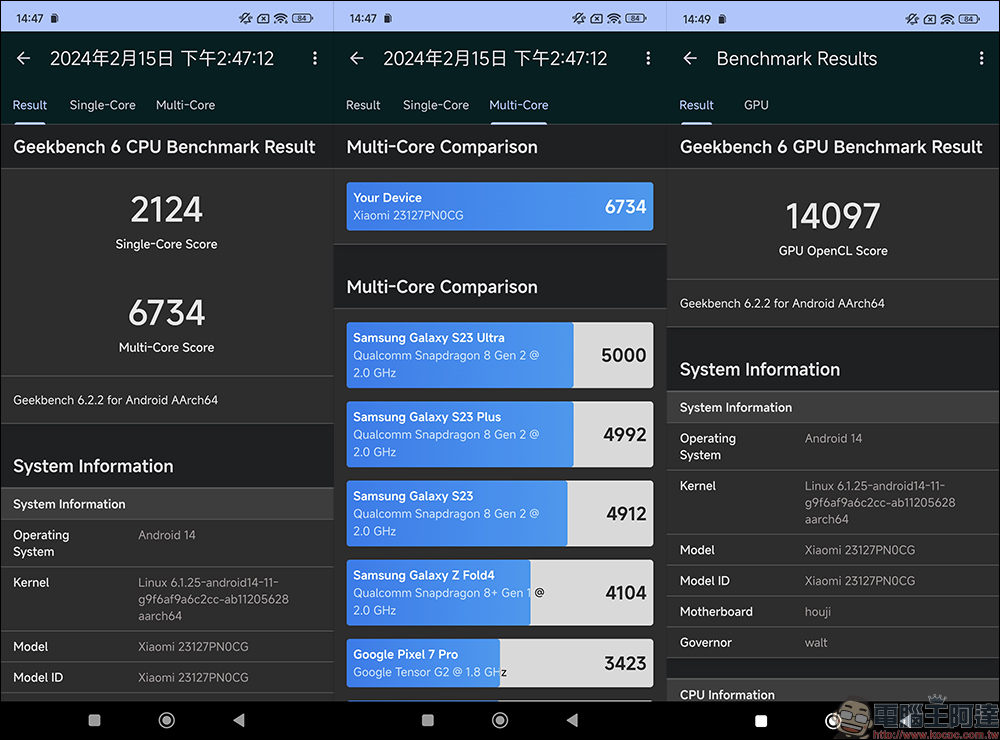The image size is (1000, 740).
Task: Tap back arrow in left CPU result screen
Action: (24, 59)
